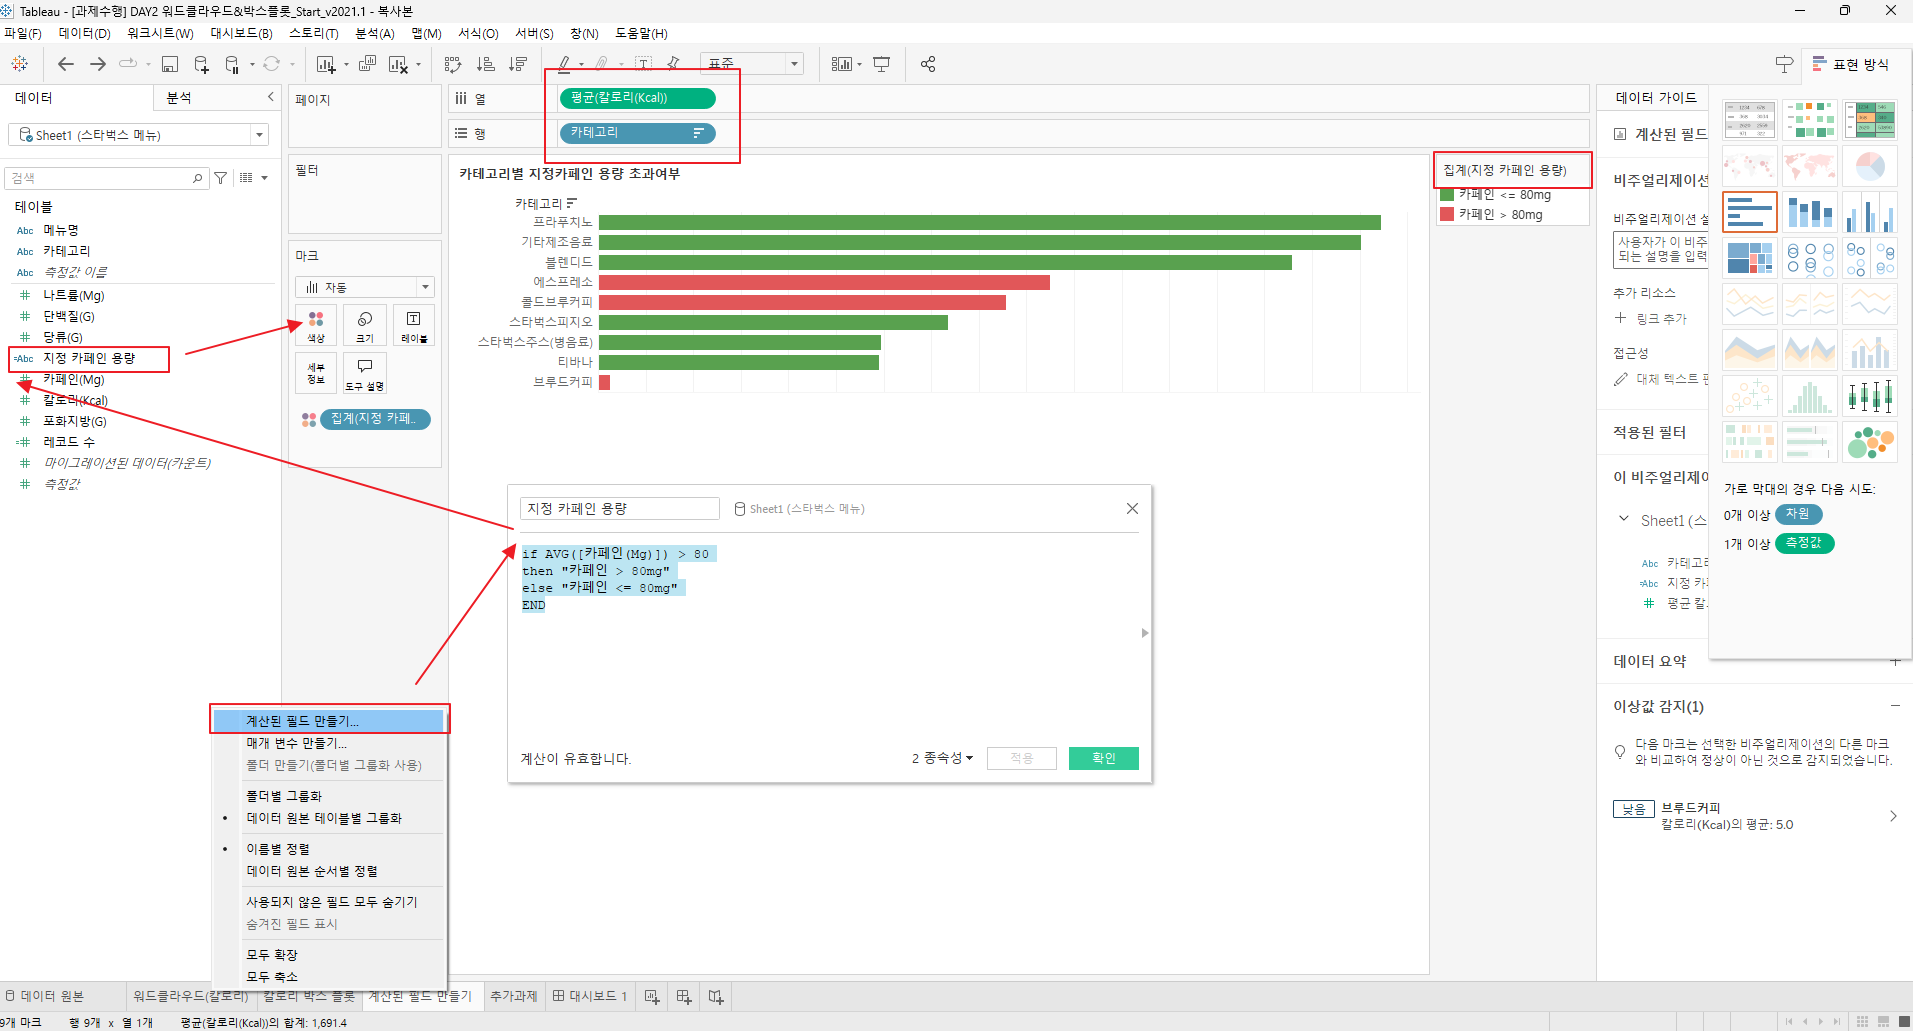
Task: Click new story icon in bottom tabs
Action: pyautogui.click(x=716, y=996)
